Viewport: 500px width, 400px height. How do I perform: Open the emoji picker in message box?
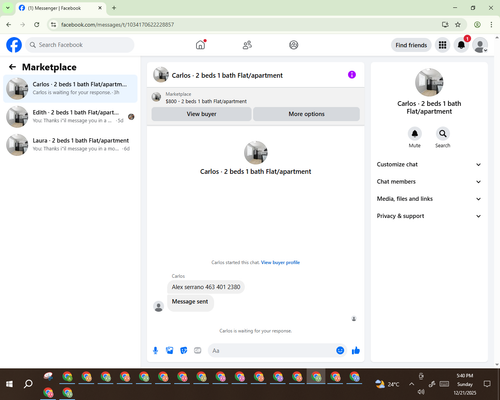tap(340, 350)
